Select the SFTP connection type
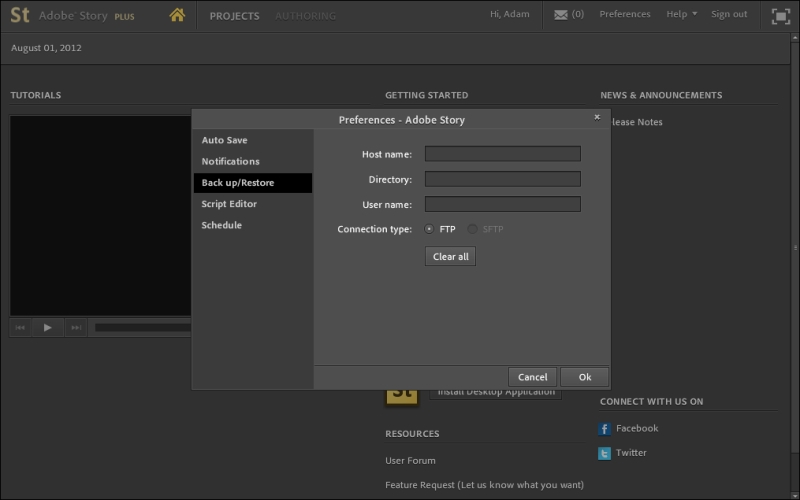The height and width of the screenshot is (500, 800). coord(472,229)
